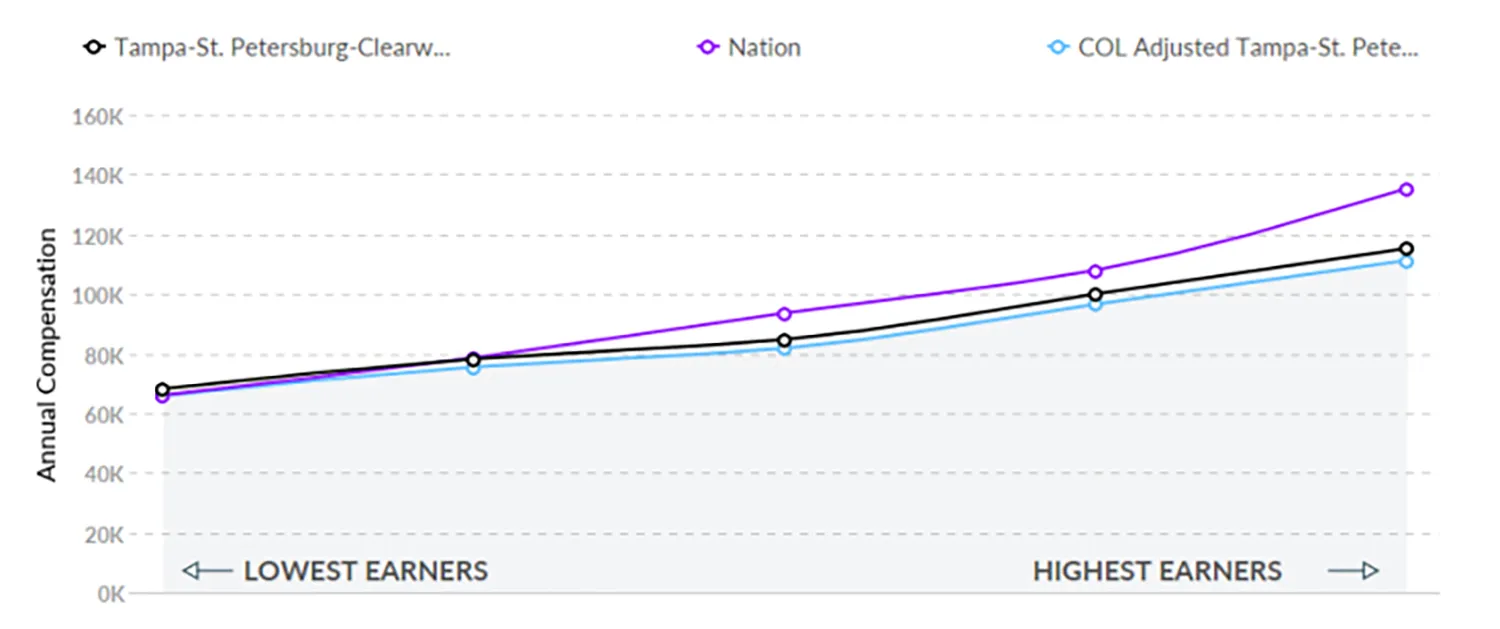Screen dimensions: 1500x629
Task: Select the black line's fourth data point
Action: [x=1095, y=294]
